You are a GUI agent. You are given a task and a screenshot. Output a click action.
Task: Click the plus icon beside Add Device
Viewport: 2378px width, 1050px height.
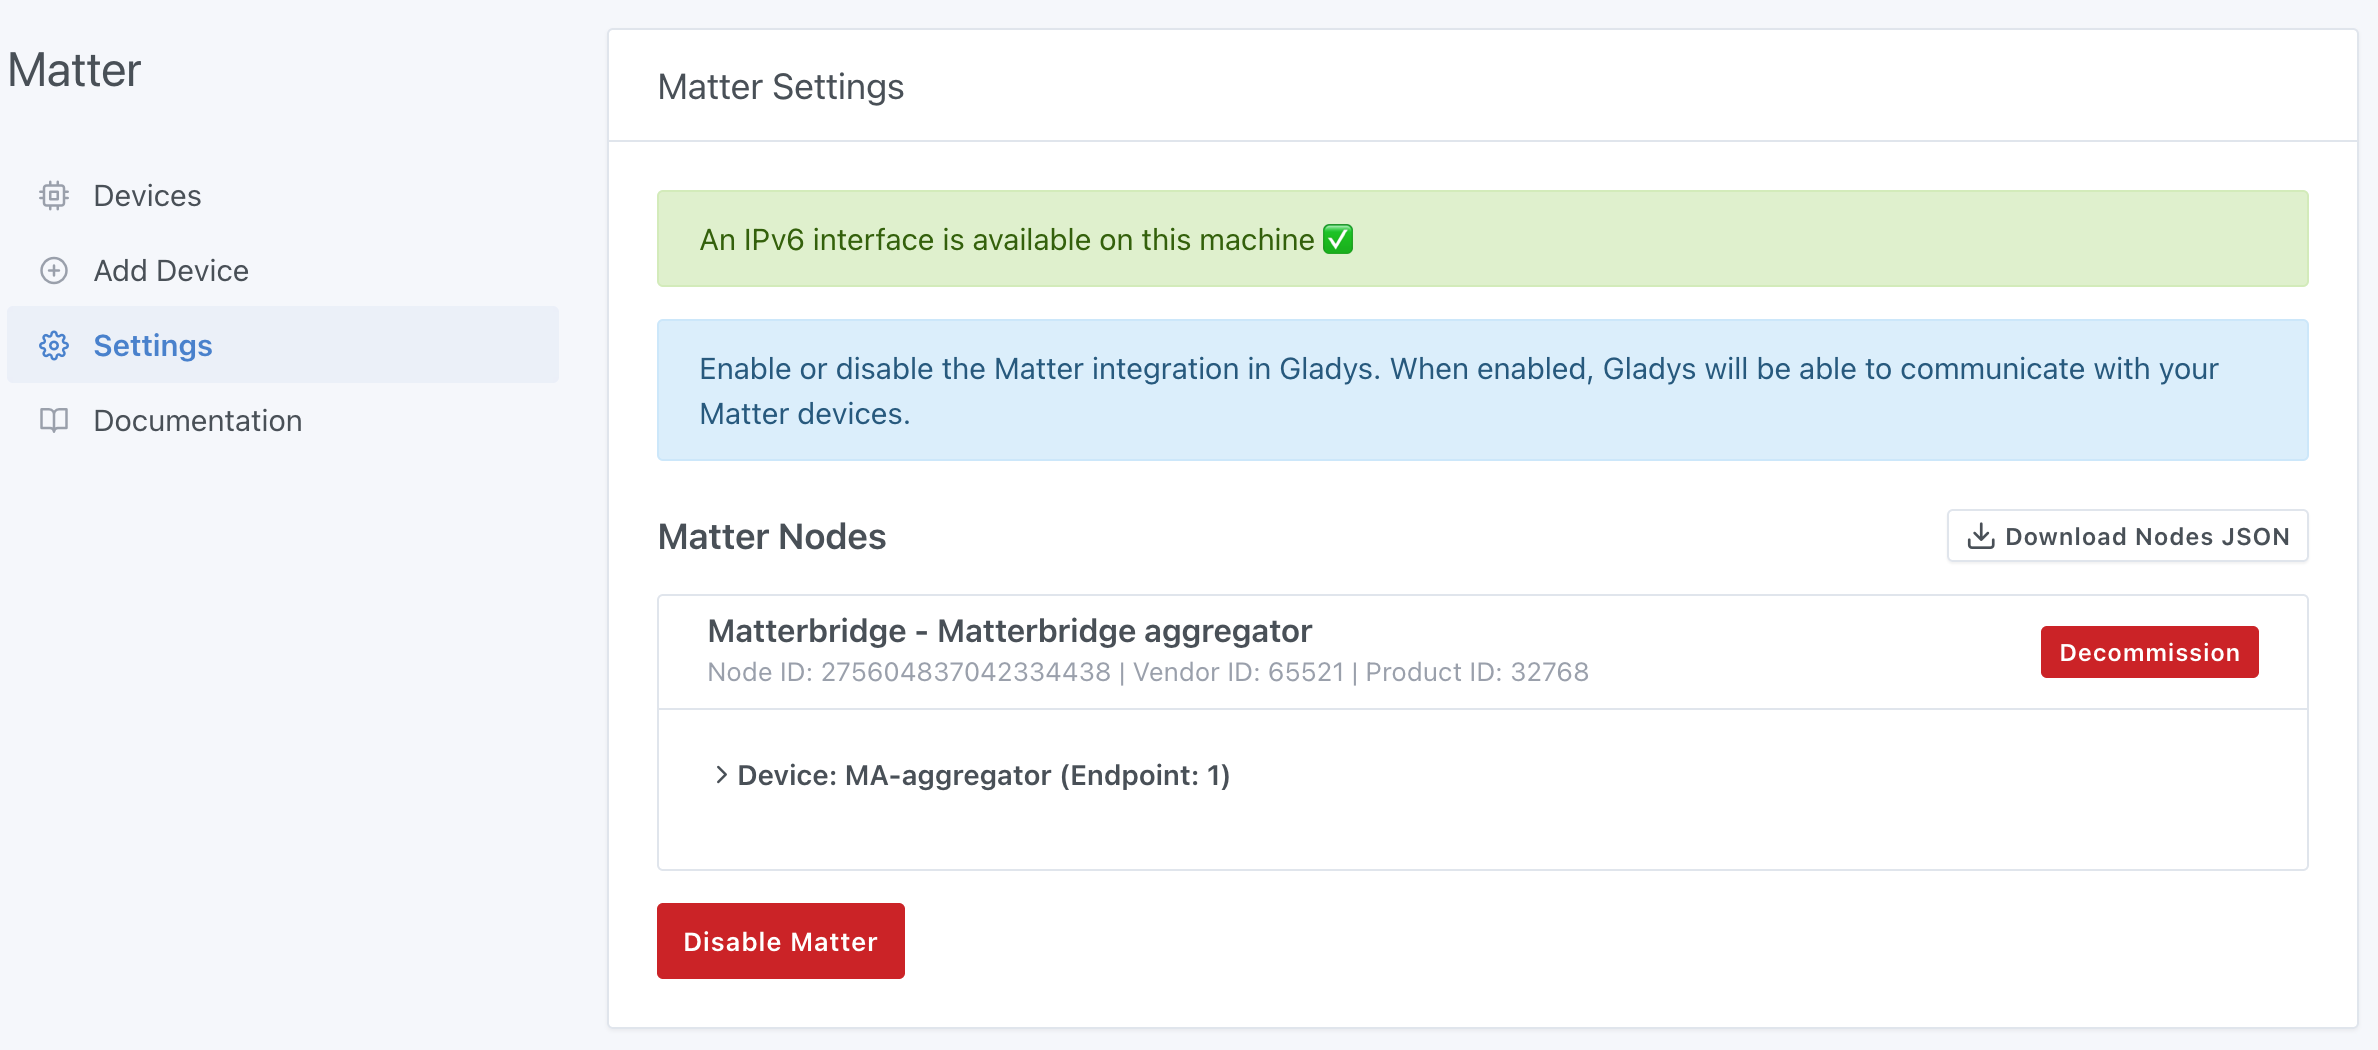54,270
